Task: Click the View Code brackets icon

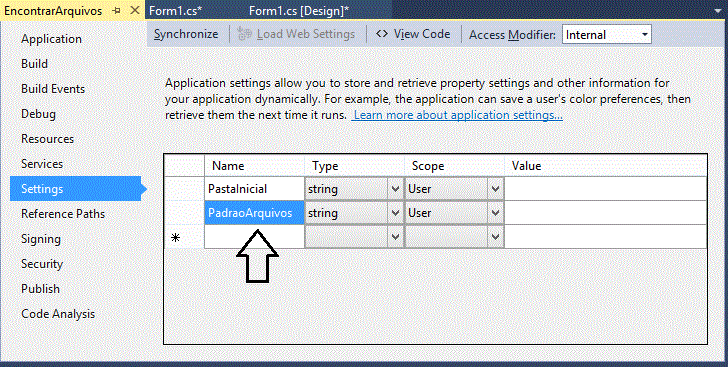Action: (x=382, y=34)
